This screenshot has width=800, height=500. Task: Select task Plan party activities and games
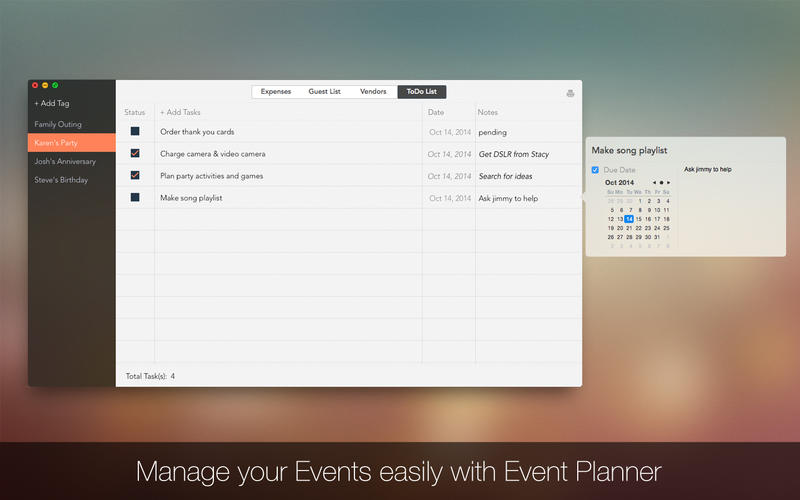pos(212,176)
